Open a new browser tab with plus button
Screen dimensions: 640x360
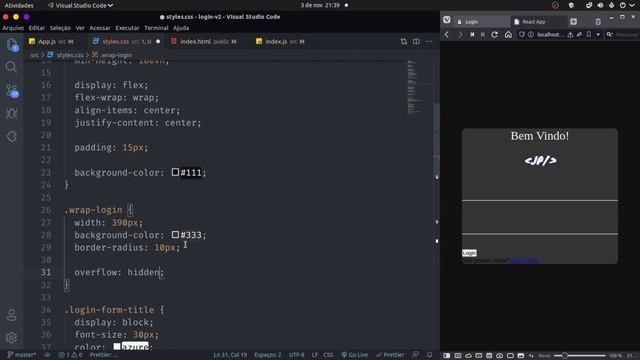(573, 21)
